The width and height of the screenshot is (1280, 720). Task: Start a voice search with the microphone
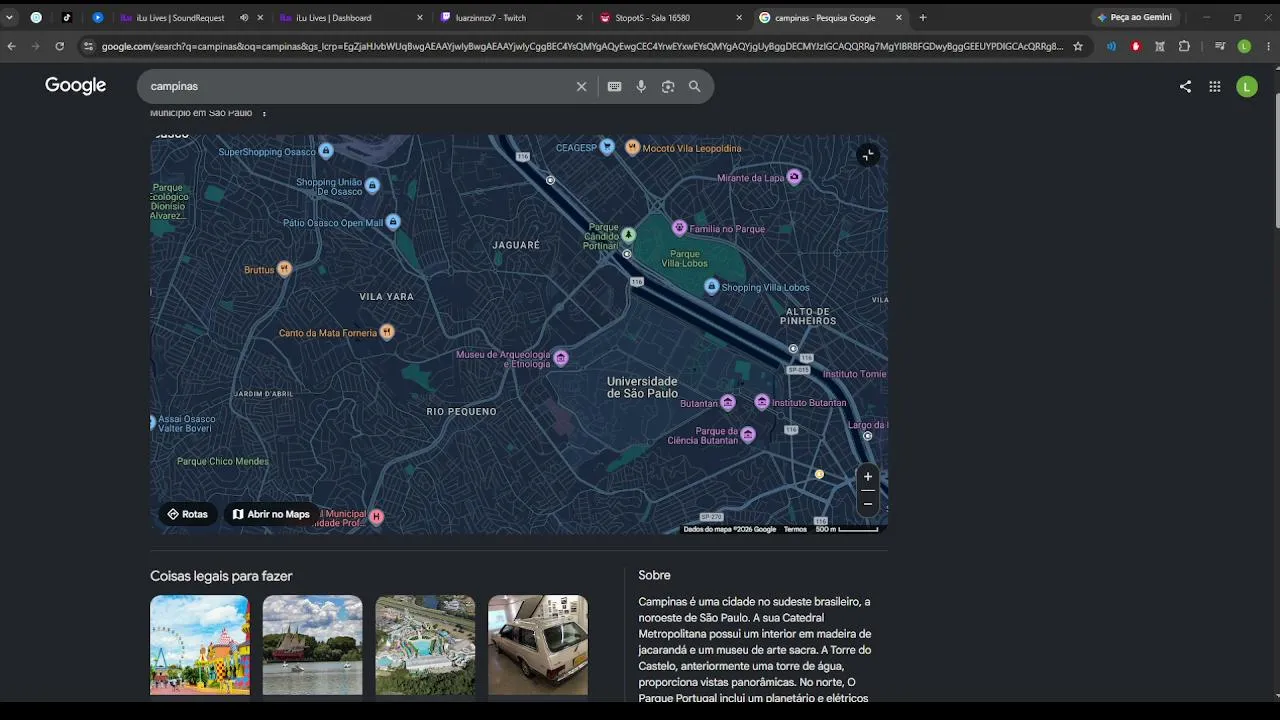pos(641,87)
